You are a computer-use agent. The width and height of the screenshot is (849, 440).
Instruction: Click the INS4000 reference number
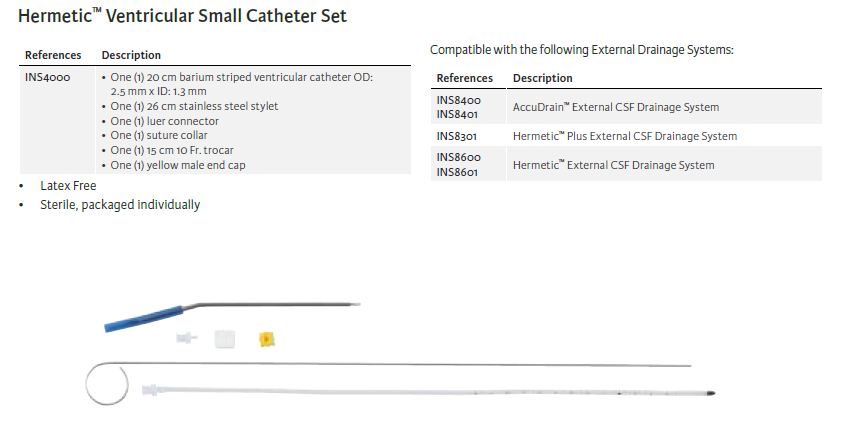click(47, 77)
